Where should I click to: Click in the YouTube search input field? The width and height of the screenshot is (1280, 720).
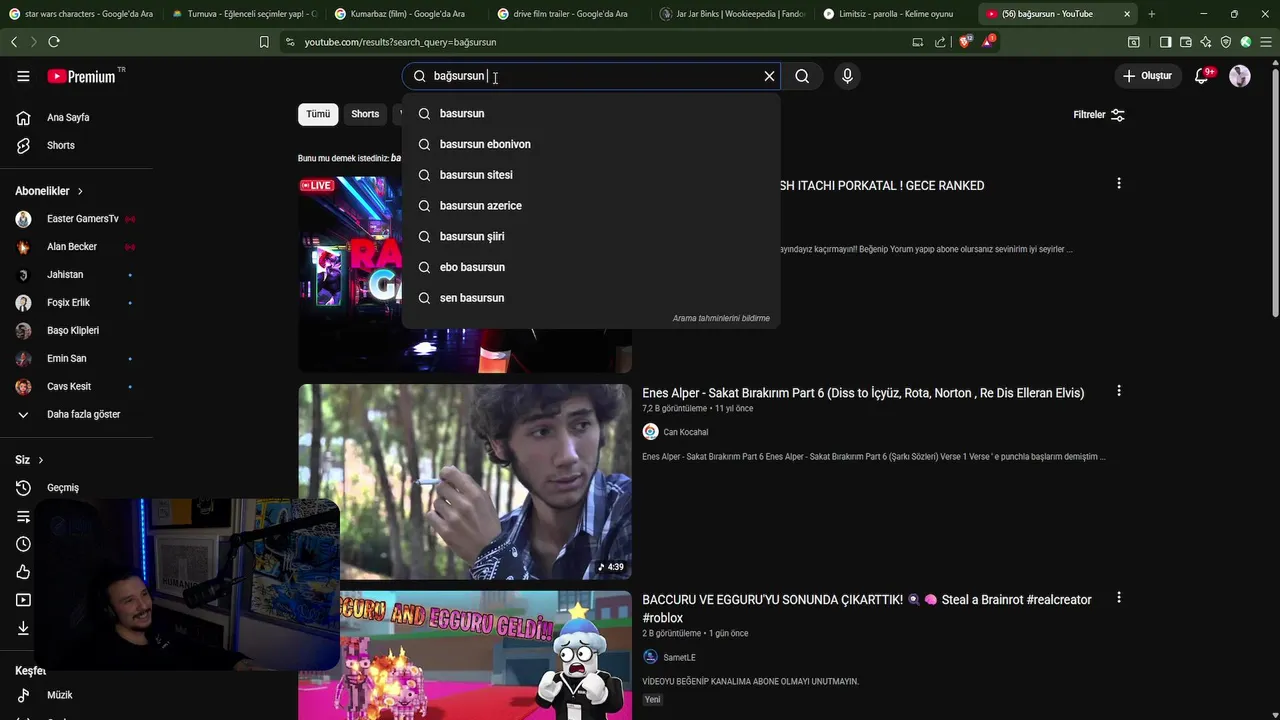click(590, 76)
